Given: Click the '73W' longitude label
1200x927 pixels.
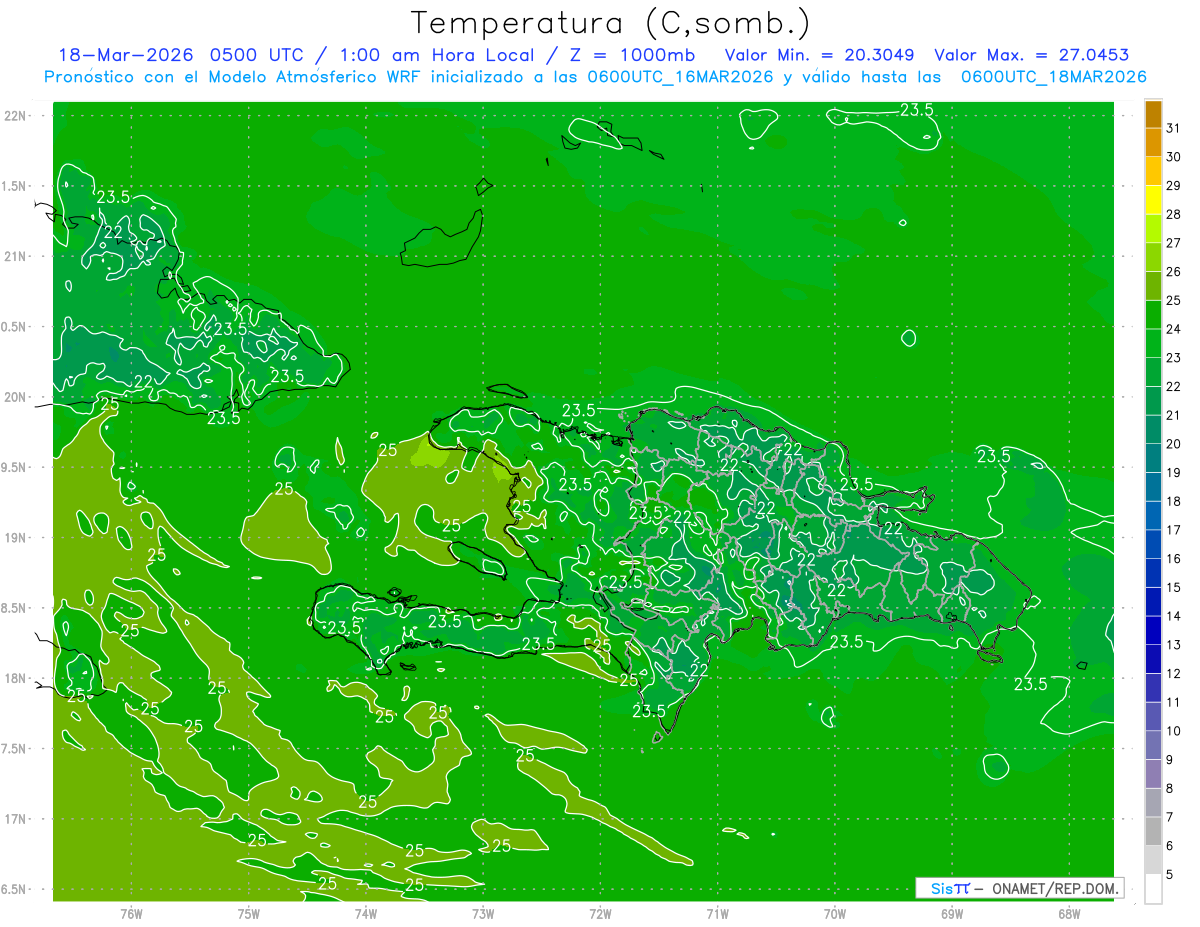Looking at the screenshot, I should pos(483,914).
